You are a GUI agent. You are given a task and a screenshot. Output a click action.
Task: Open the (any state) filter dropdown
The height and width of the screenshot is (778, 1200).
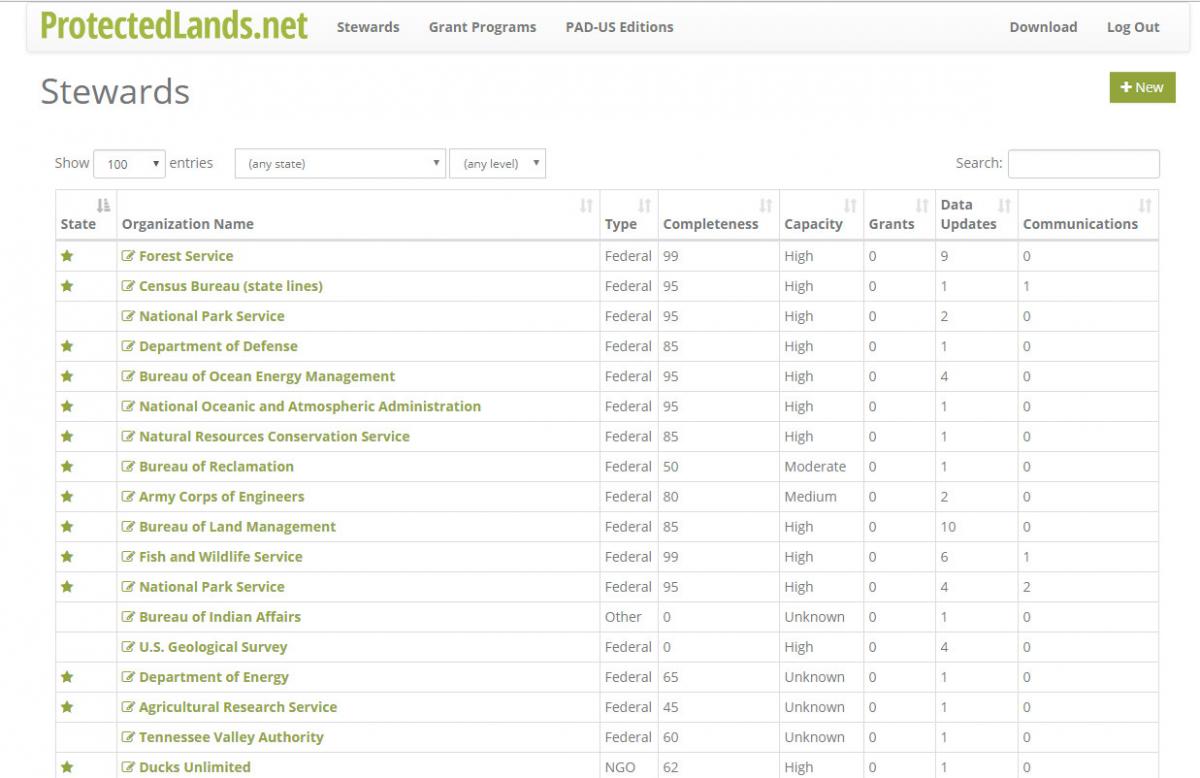(340, 164)
